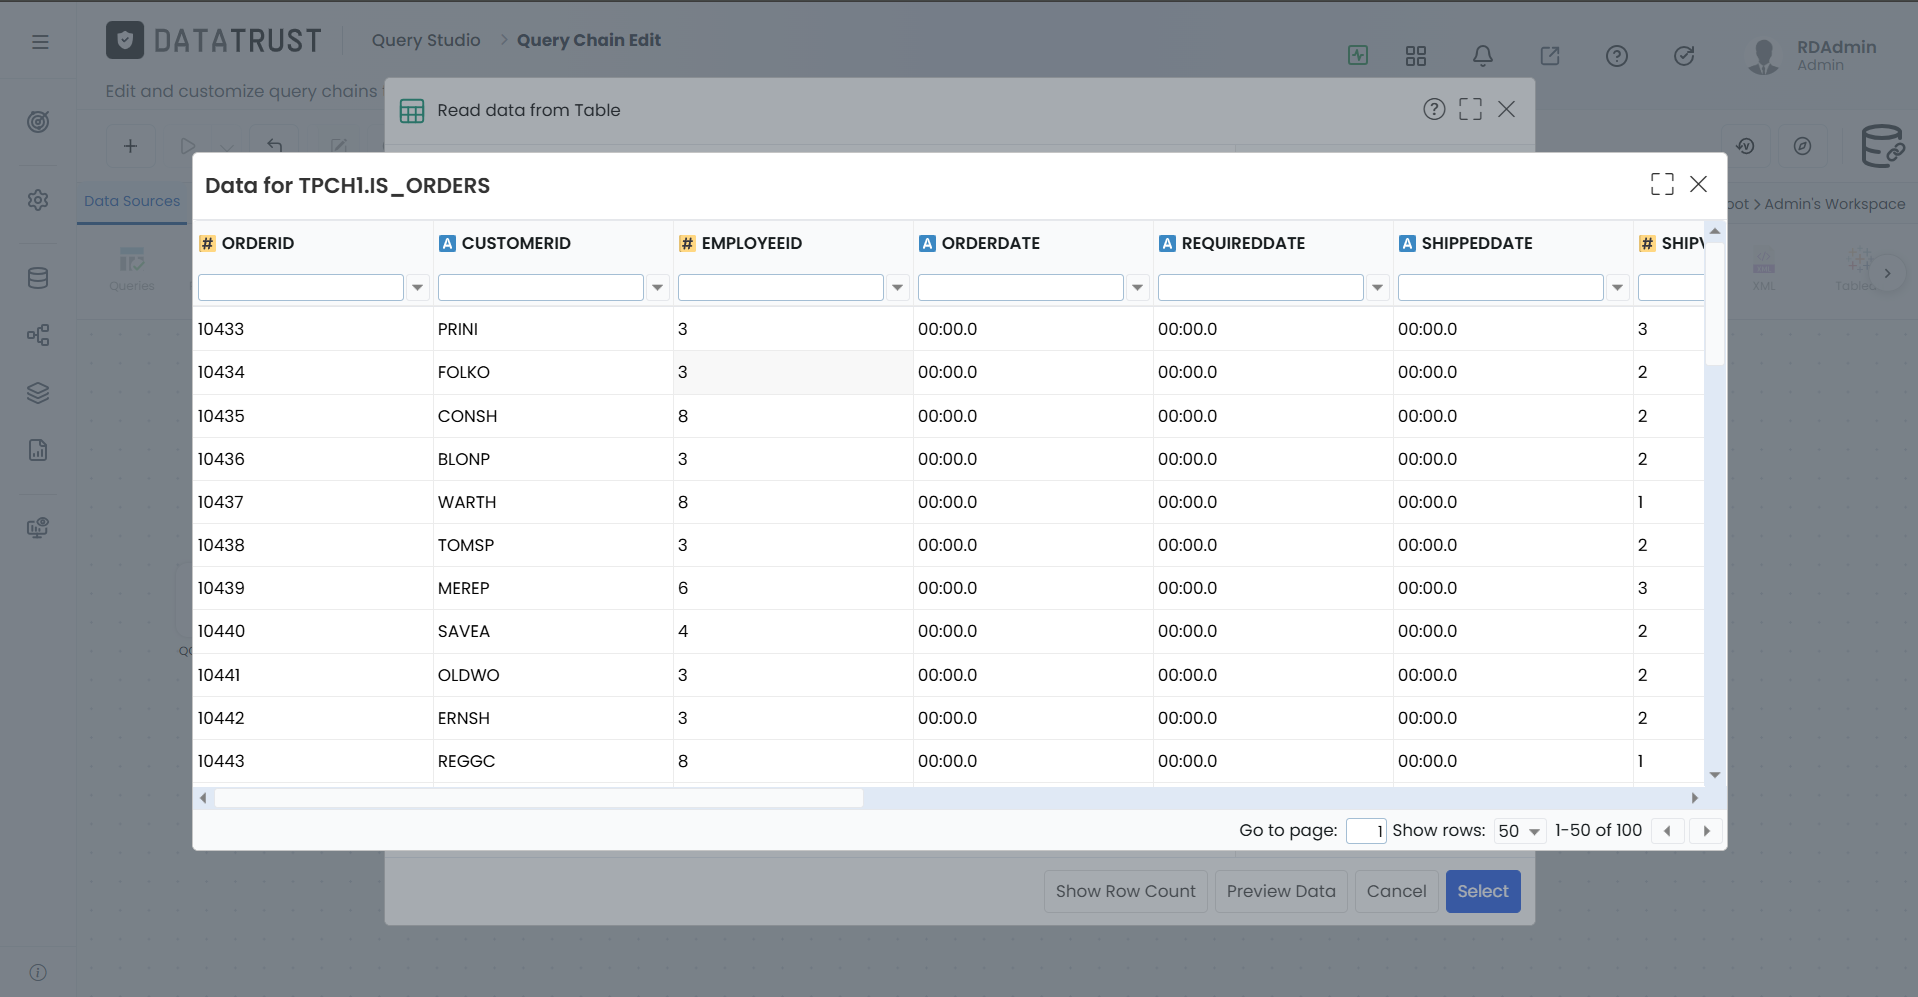Viewport: 1918px width, 997px height.
Task: Click the history clock toolbar icon
Action: [x=1746, y=146]
